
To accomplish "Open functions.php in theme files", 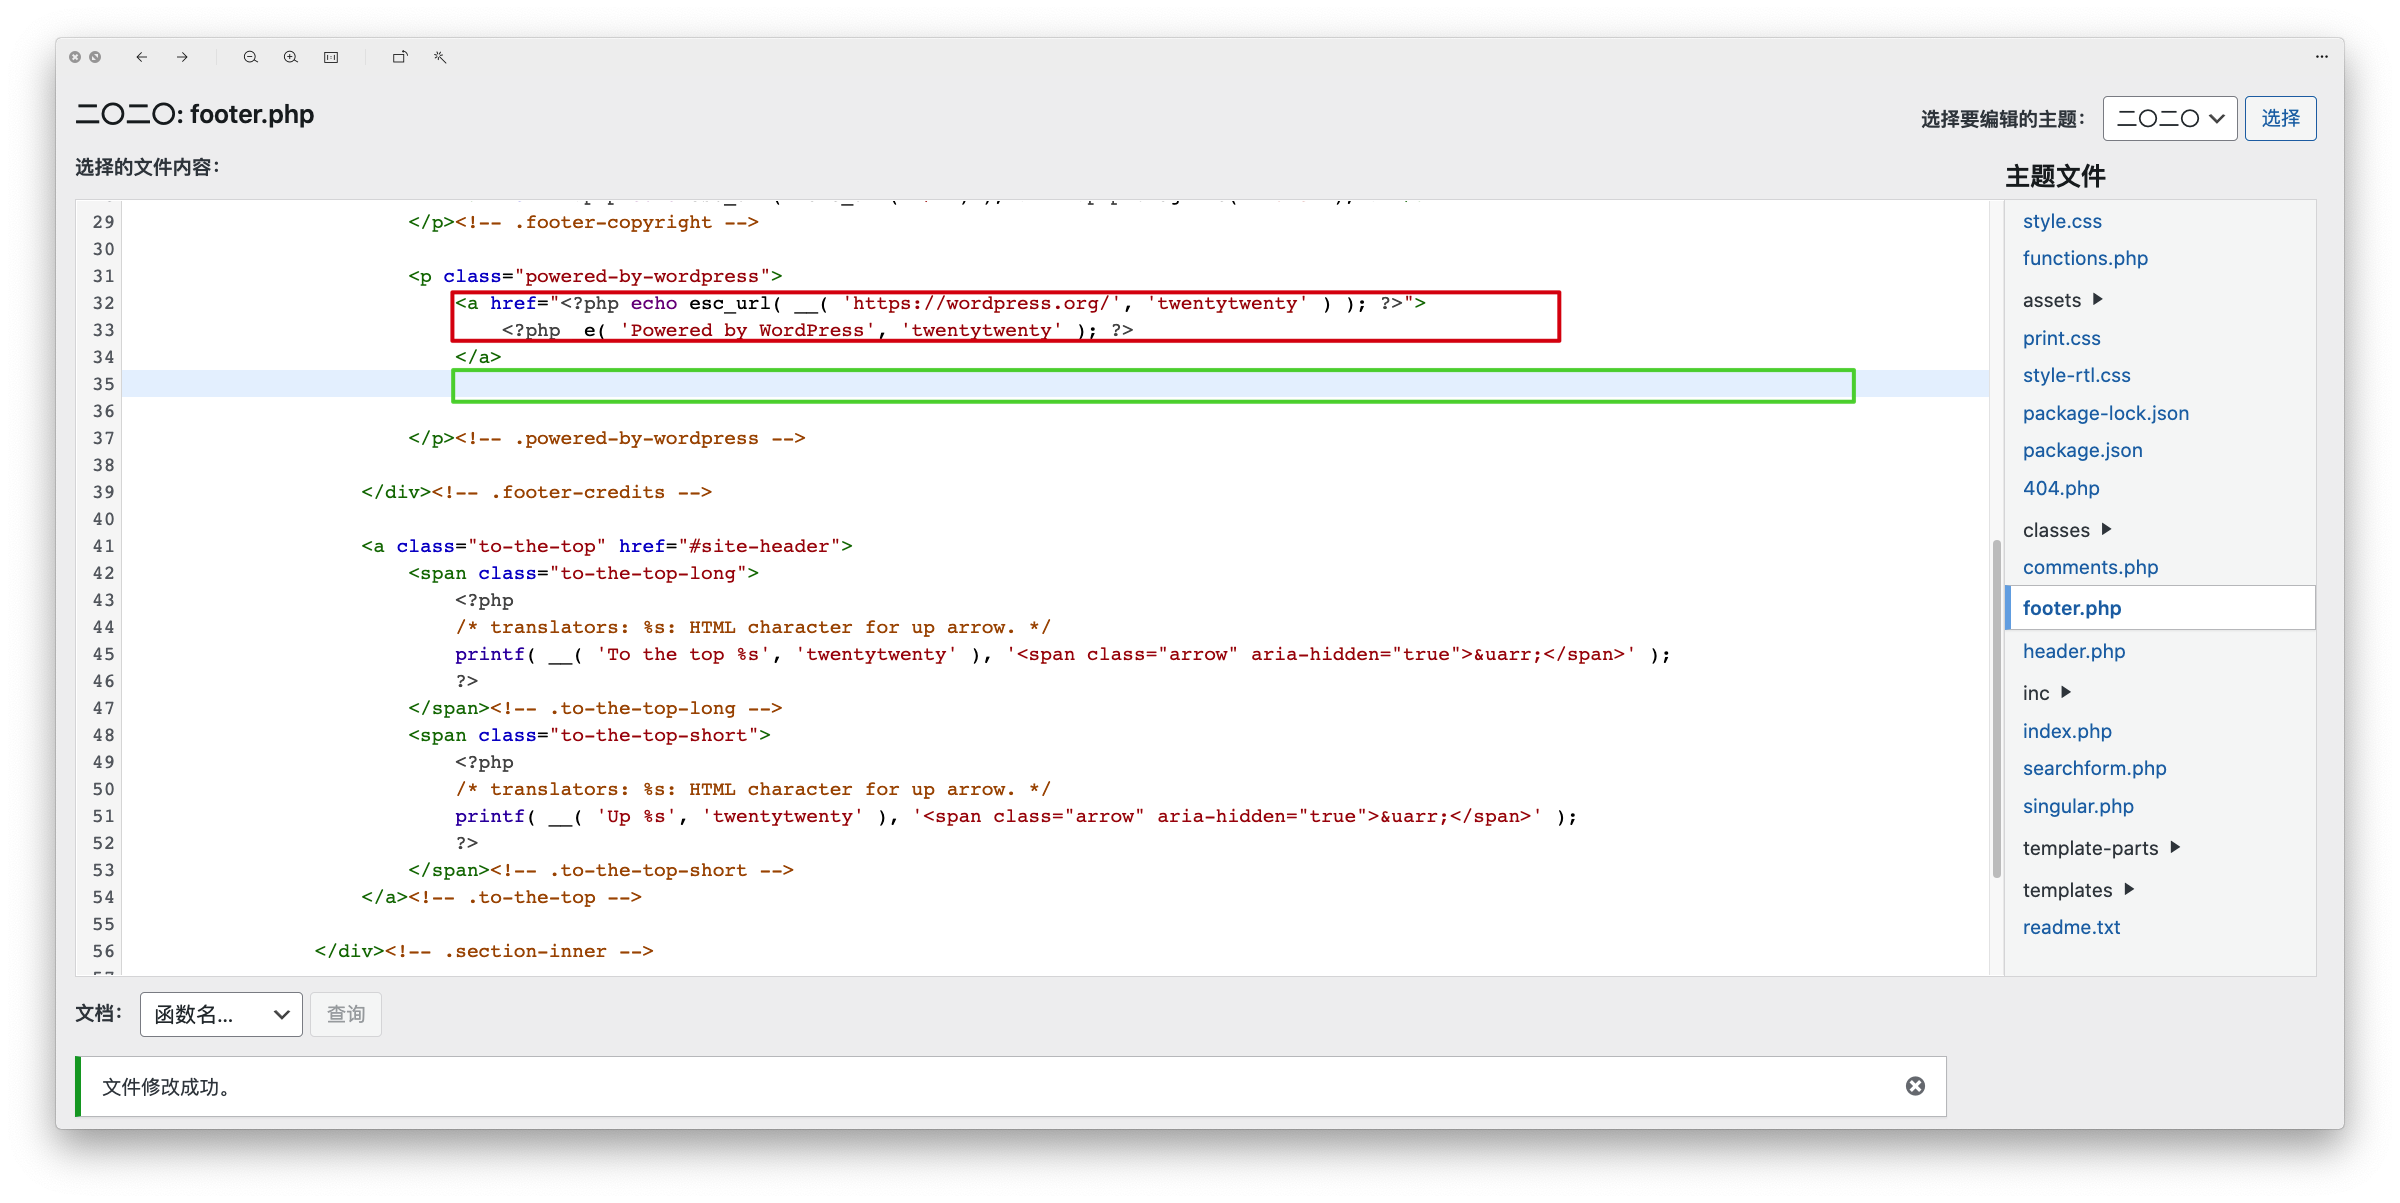I will [2085, 258].
